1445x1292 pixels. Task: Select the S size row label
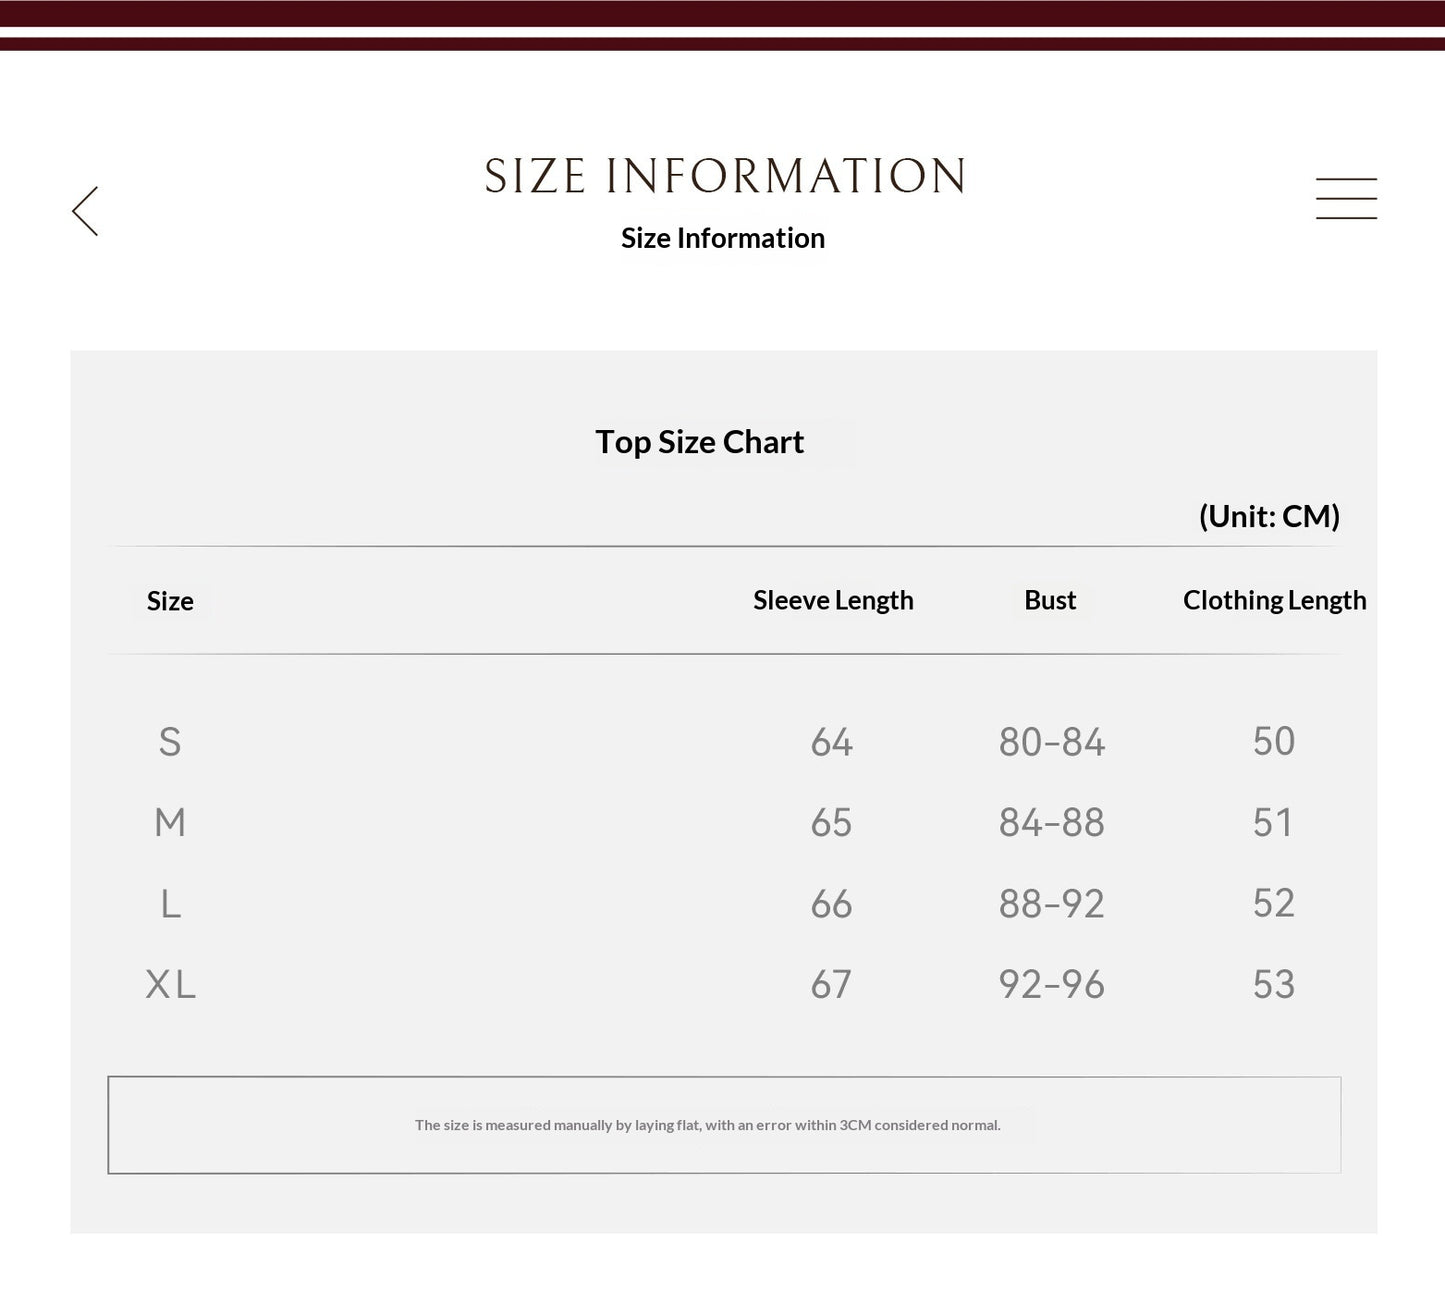click(170, 742)
